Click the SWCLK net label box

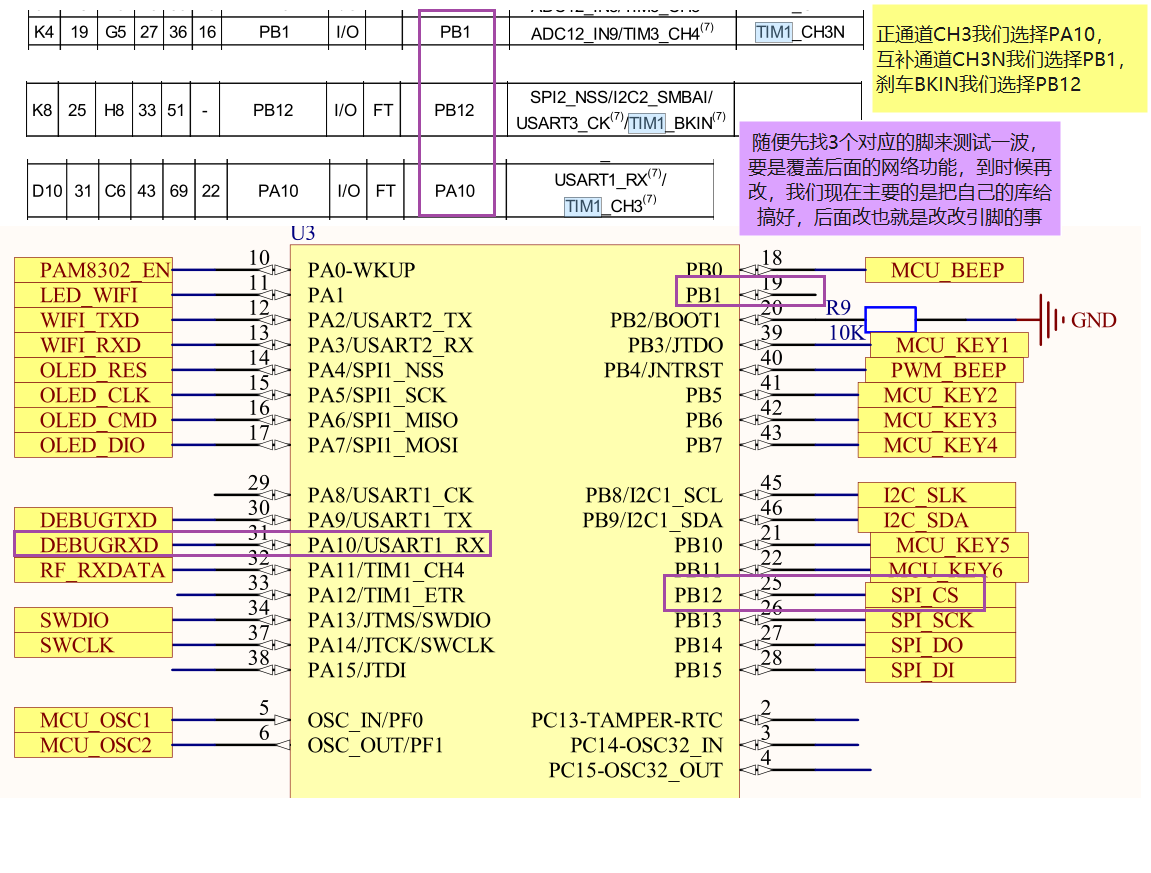point(93,645)
